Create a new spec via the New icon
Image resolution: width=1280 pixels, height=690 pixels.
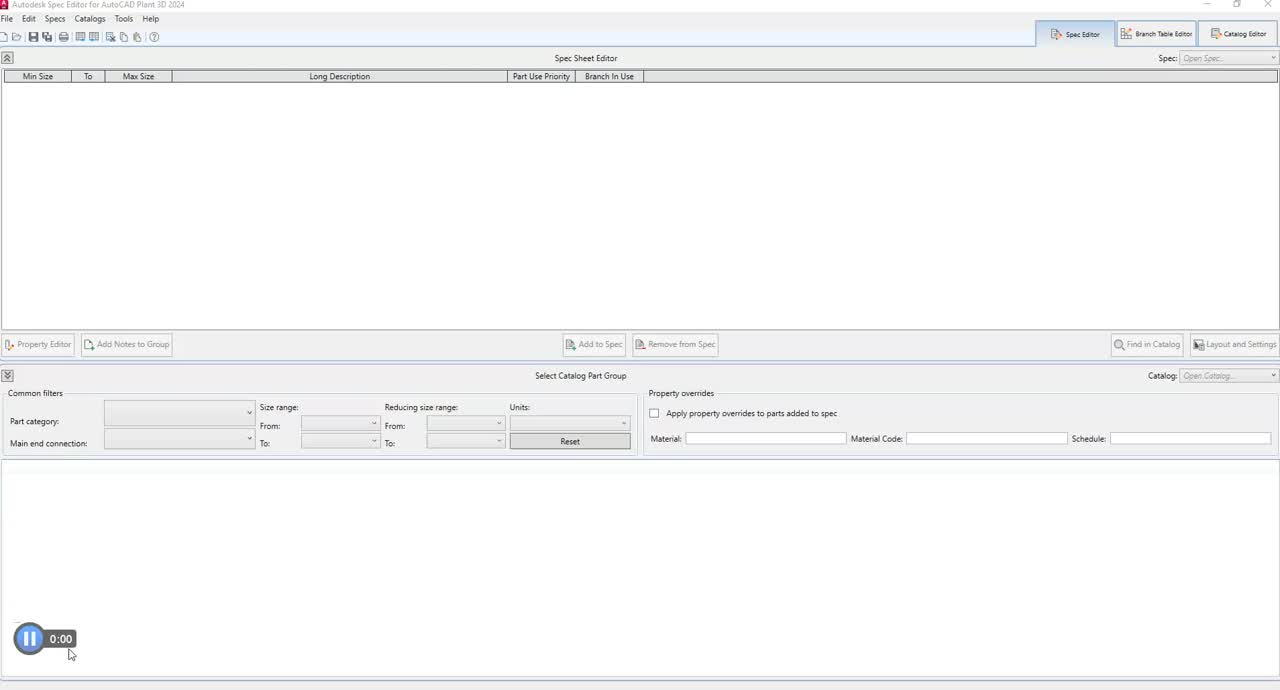click(x=4, y=37)
